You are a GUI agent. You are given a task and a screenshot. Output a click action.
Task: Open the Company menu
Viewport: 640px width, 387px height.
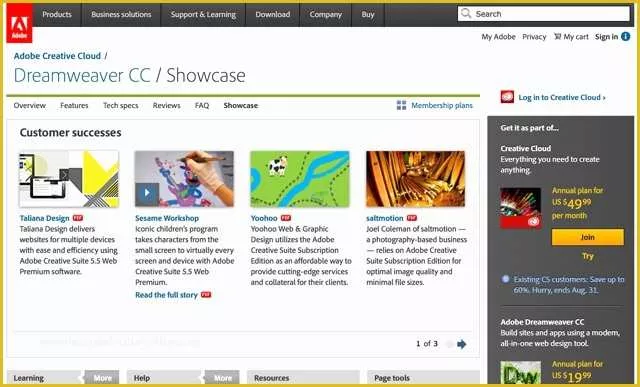(325, 14)
